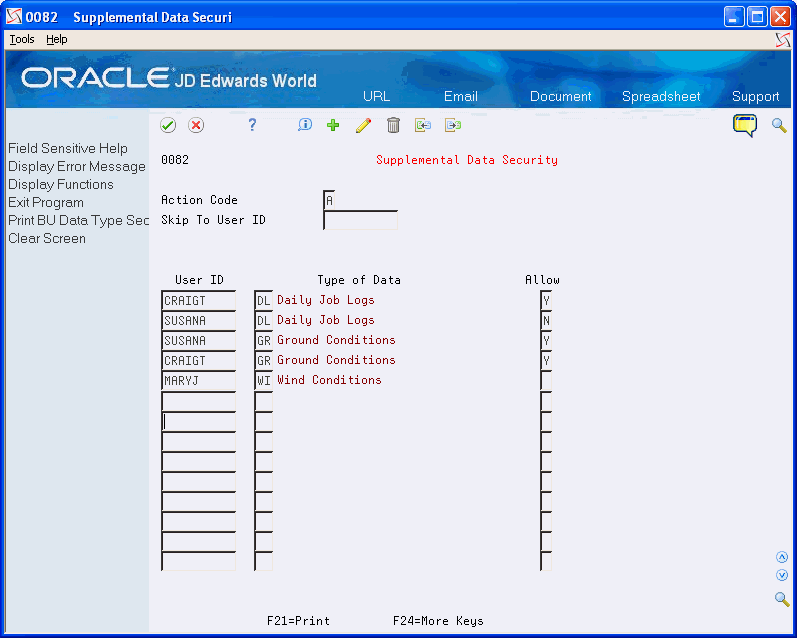Screen dimensions: 797x638
Task: Click the User ID field with the text cursor
Action: [x=199, y=422]
